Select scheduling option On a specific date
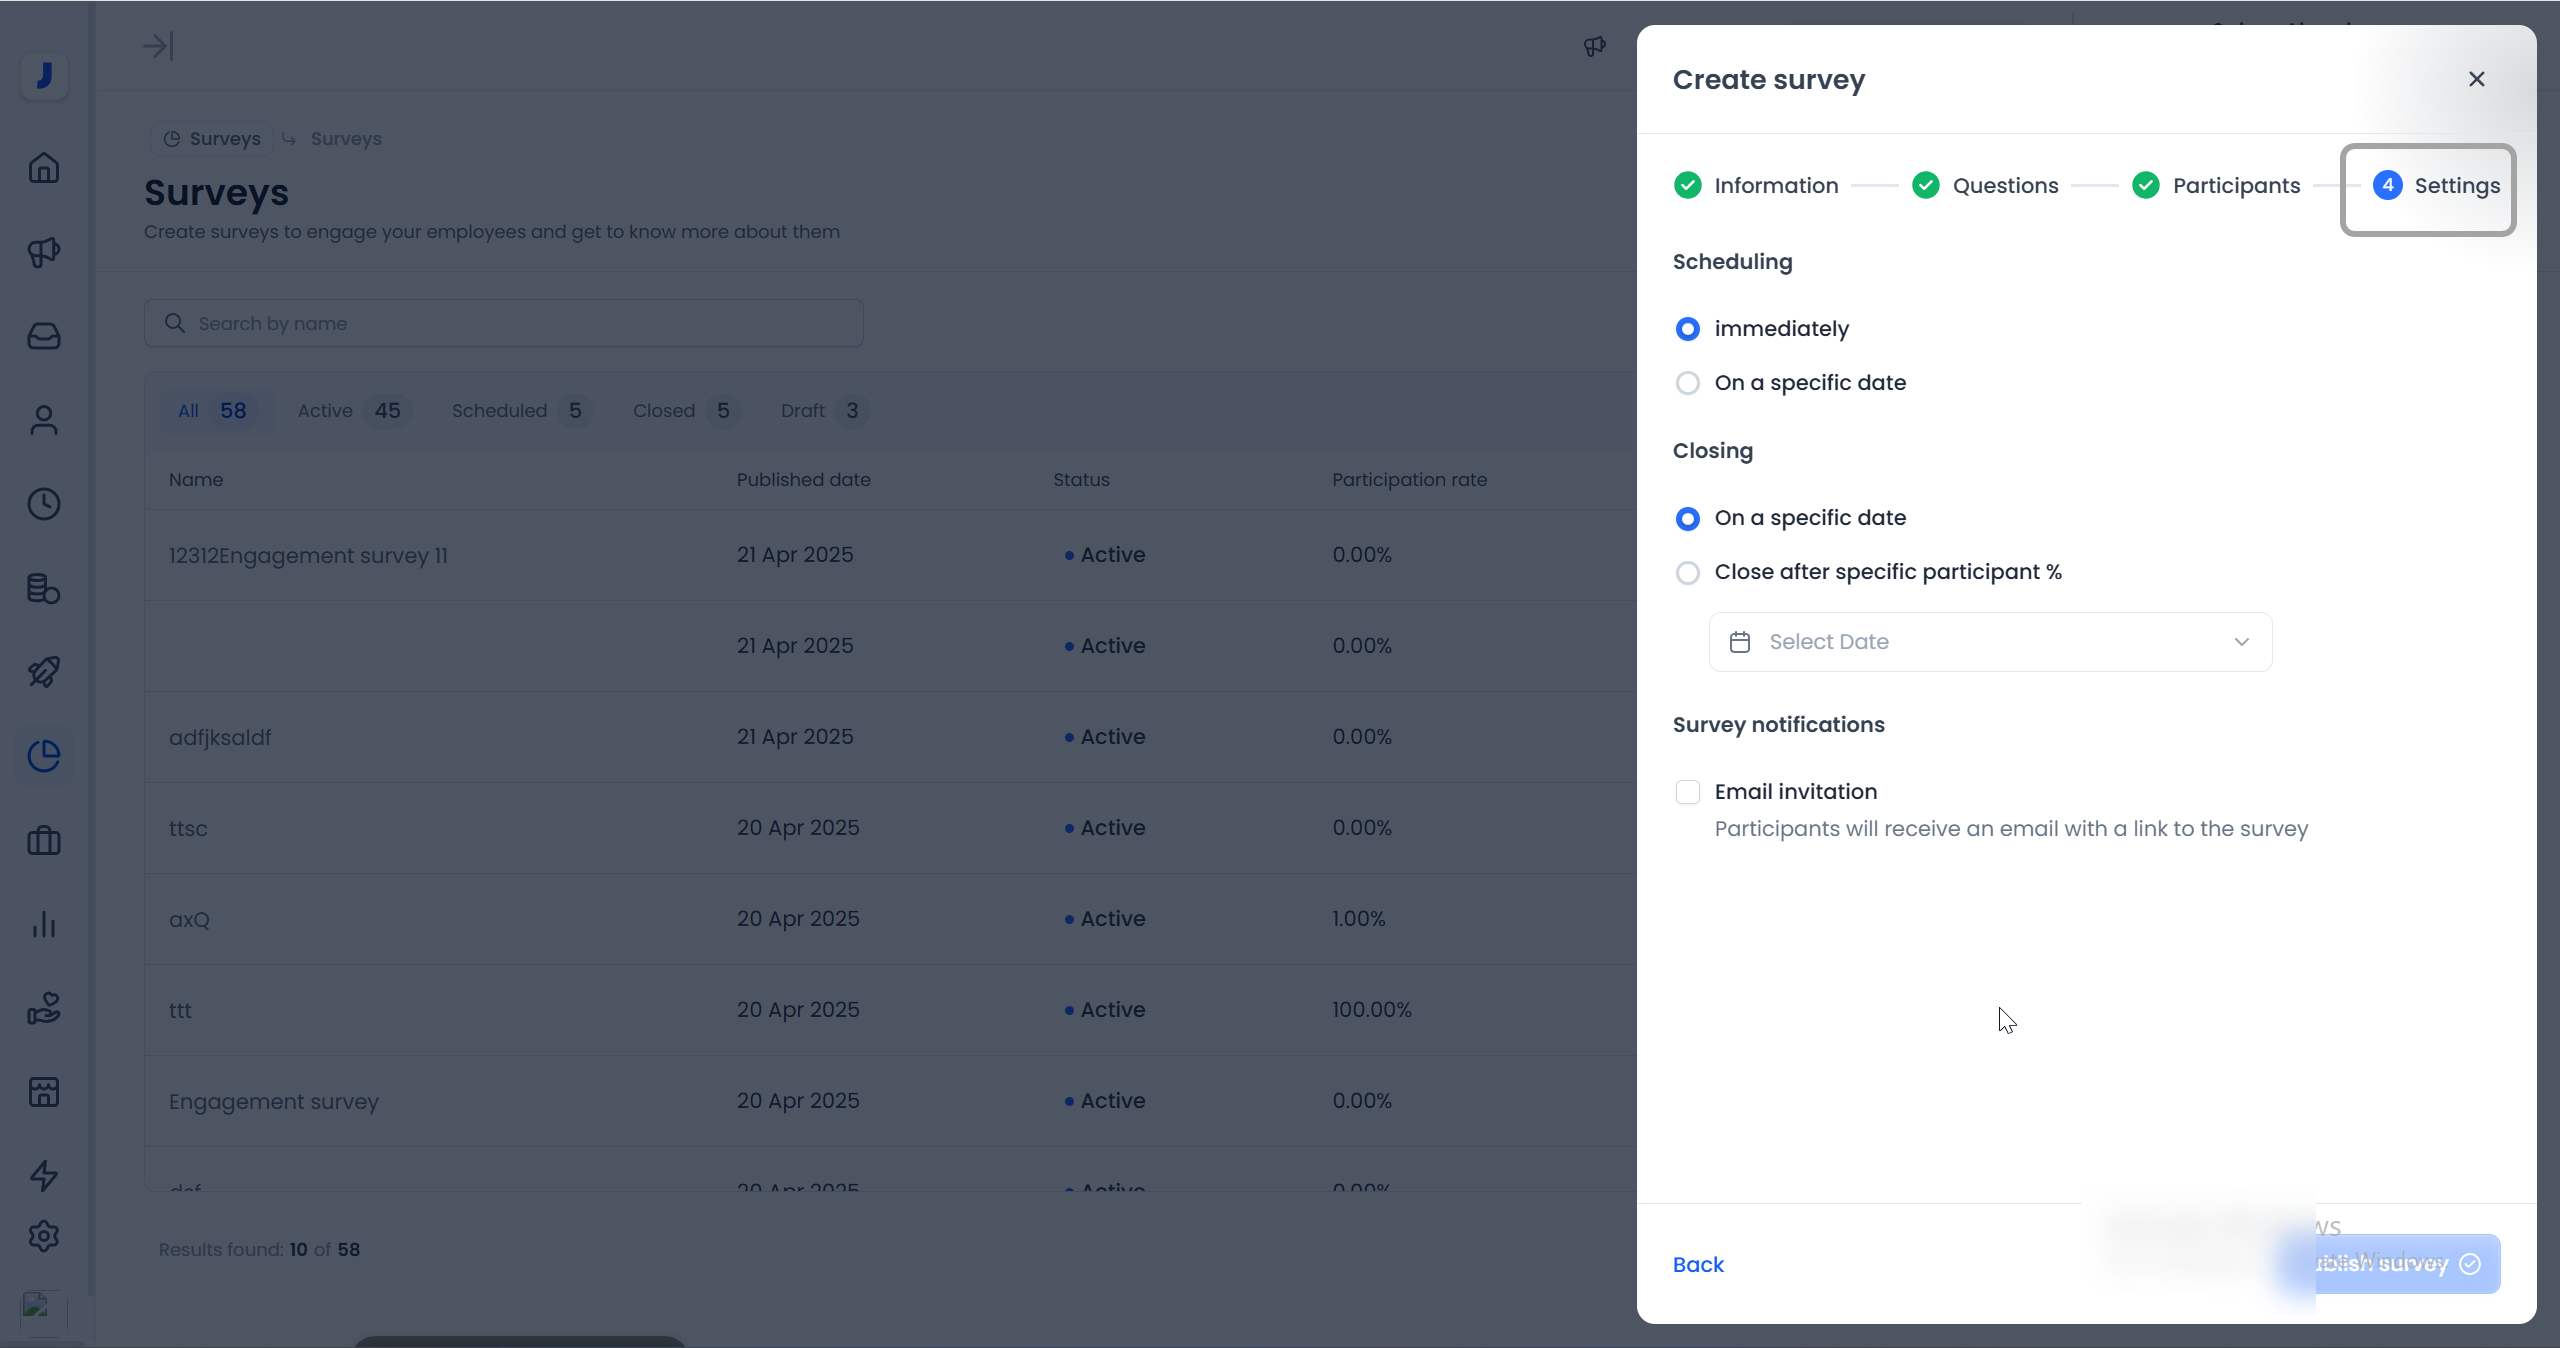This screenshot has height=1348, width=2560. point(1687,383)
